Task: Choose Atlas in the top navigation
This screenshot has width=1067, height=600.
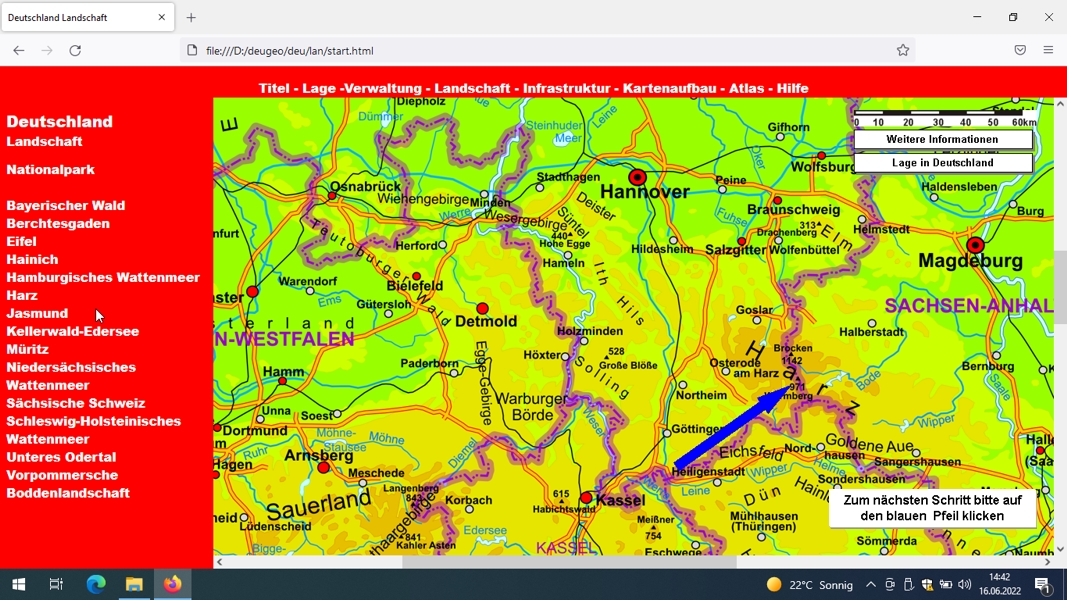Action: click(746, 88)
